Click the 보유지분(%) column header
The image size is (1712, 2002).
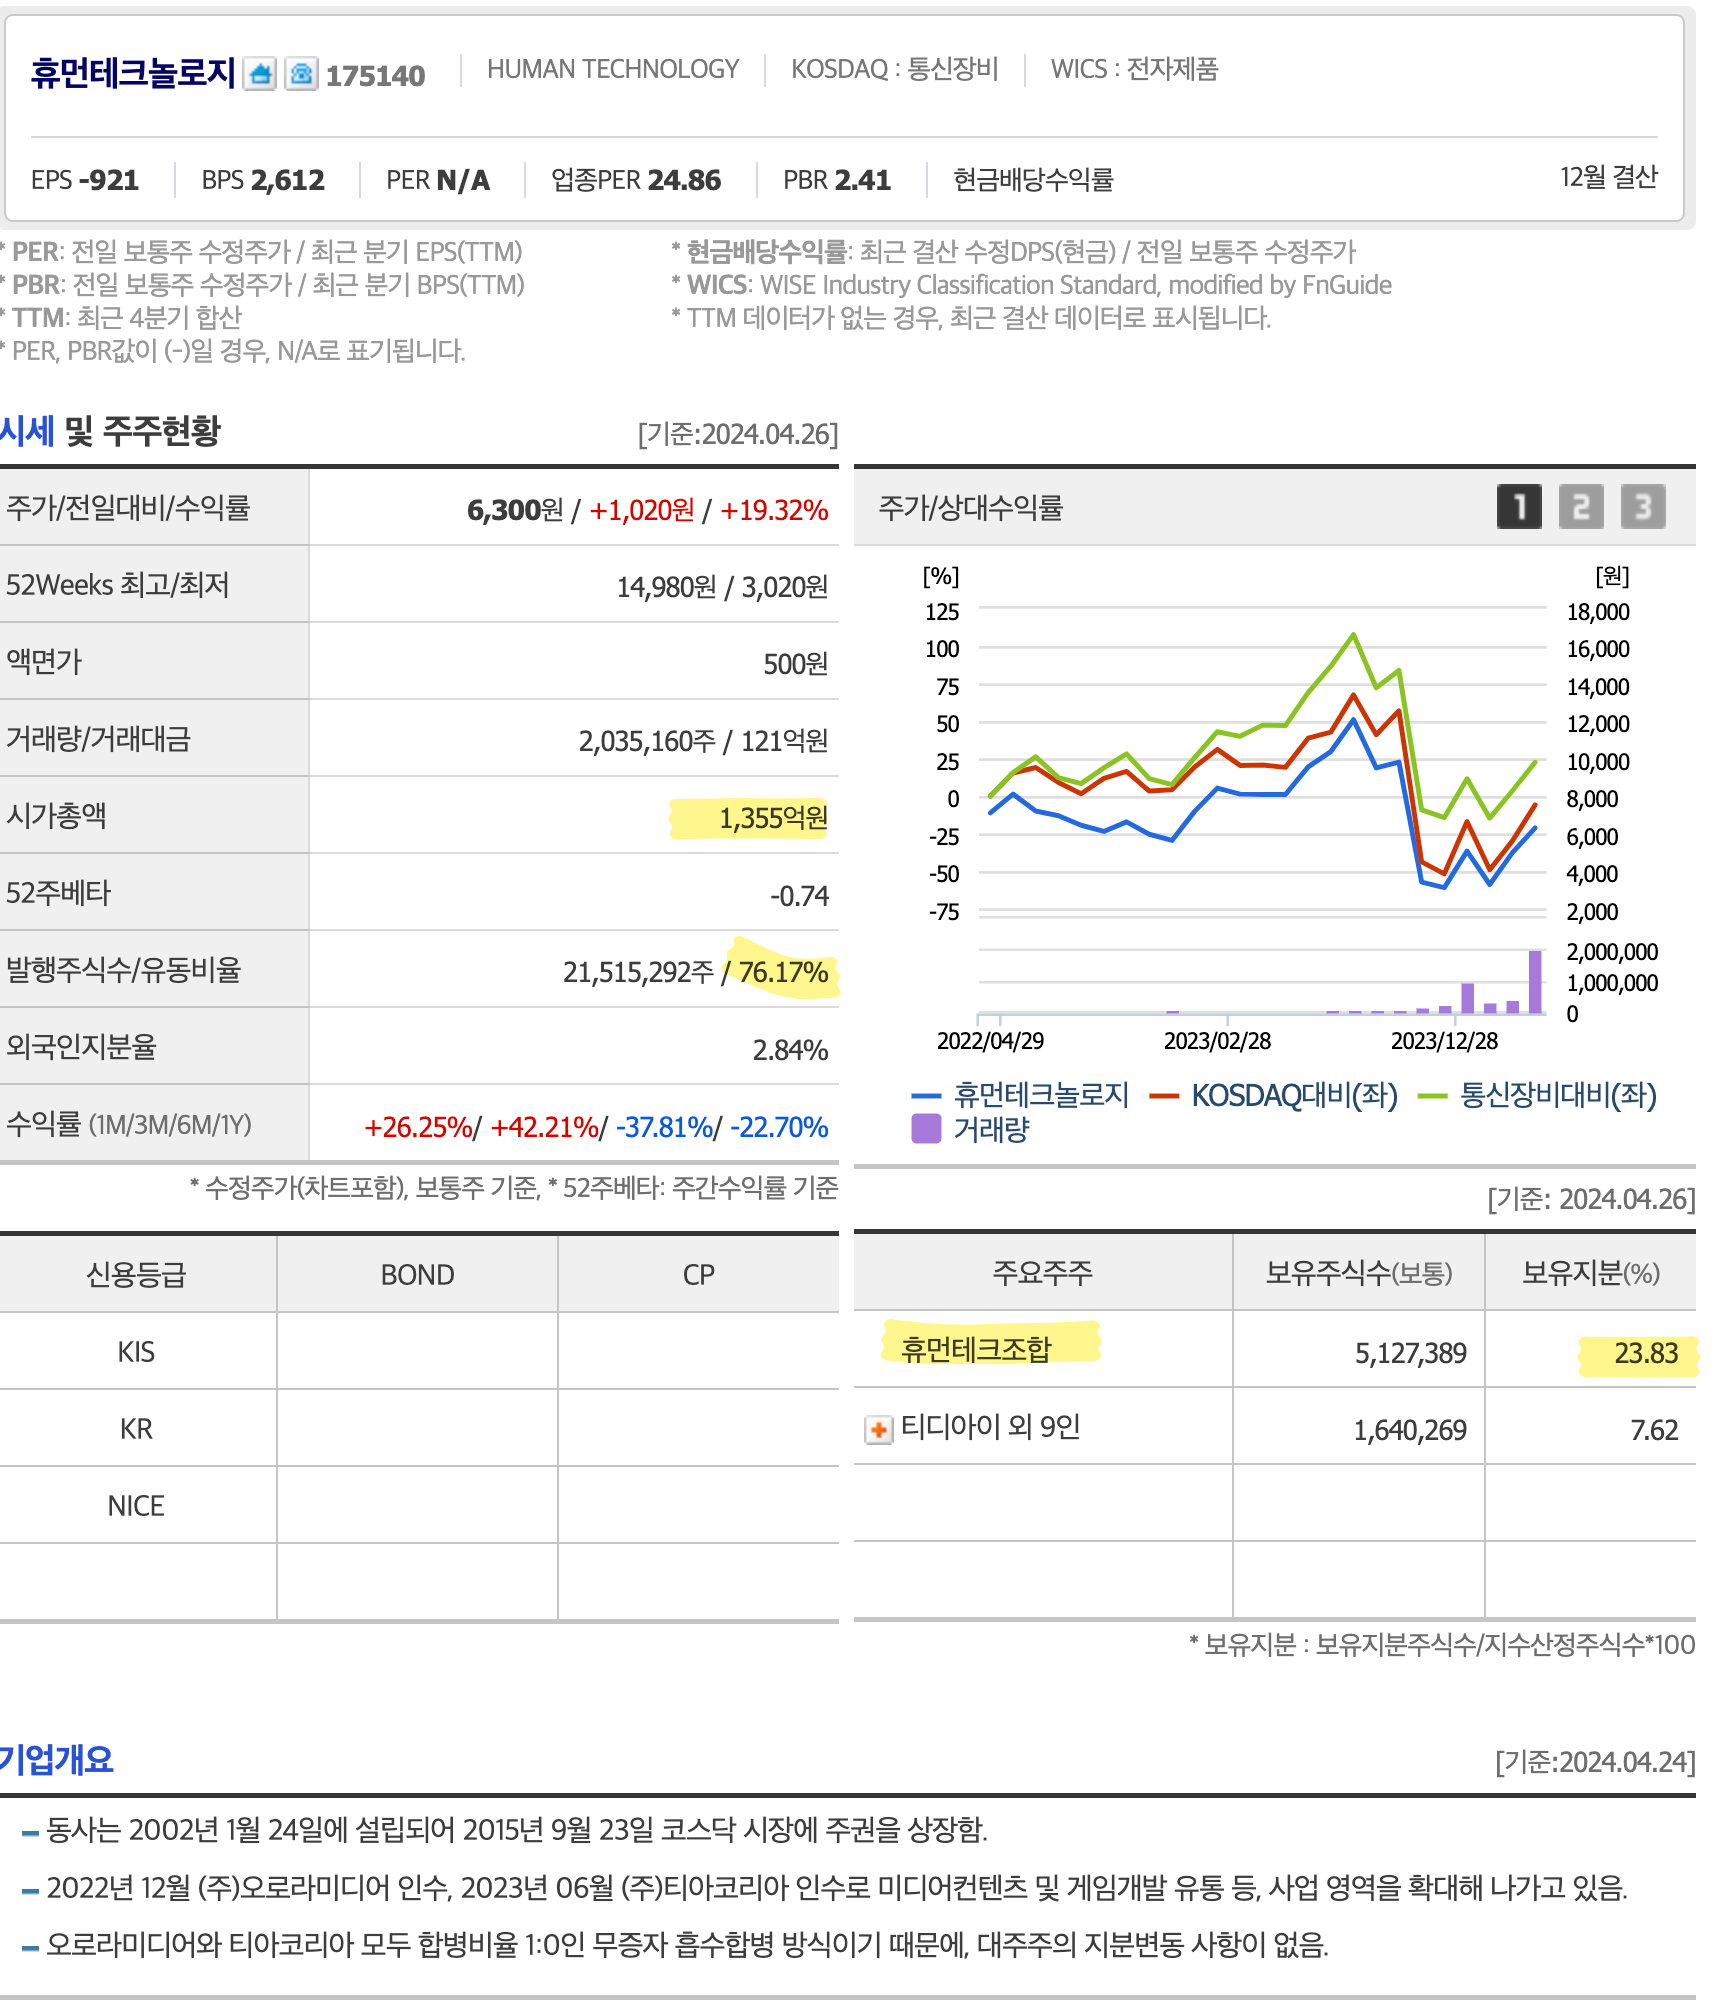[1590, 1272]
